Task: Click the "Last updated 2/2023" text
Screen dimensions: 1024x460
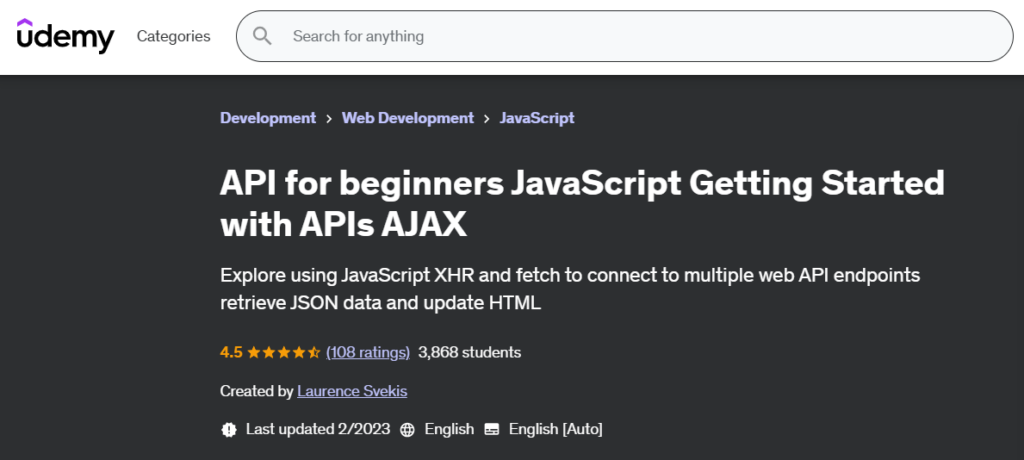Action: point(318,429)
